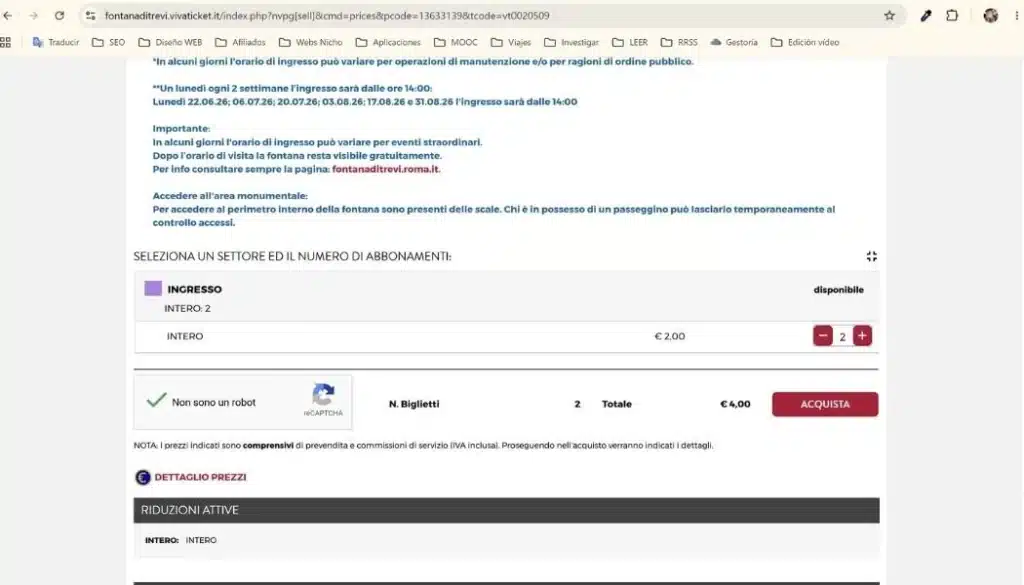This screenshot has width=1024, height=585.
Task: Open the Viajes bookmark folder
Action: pos(511,42)
